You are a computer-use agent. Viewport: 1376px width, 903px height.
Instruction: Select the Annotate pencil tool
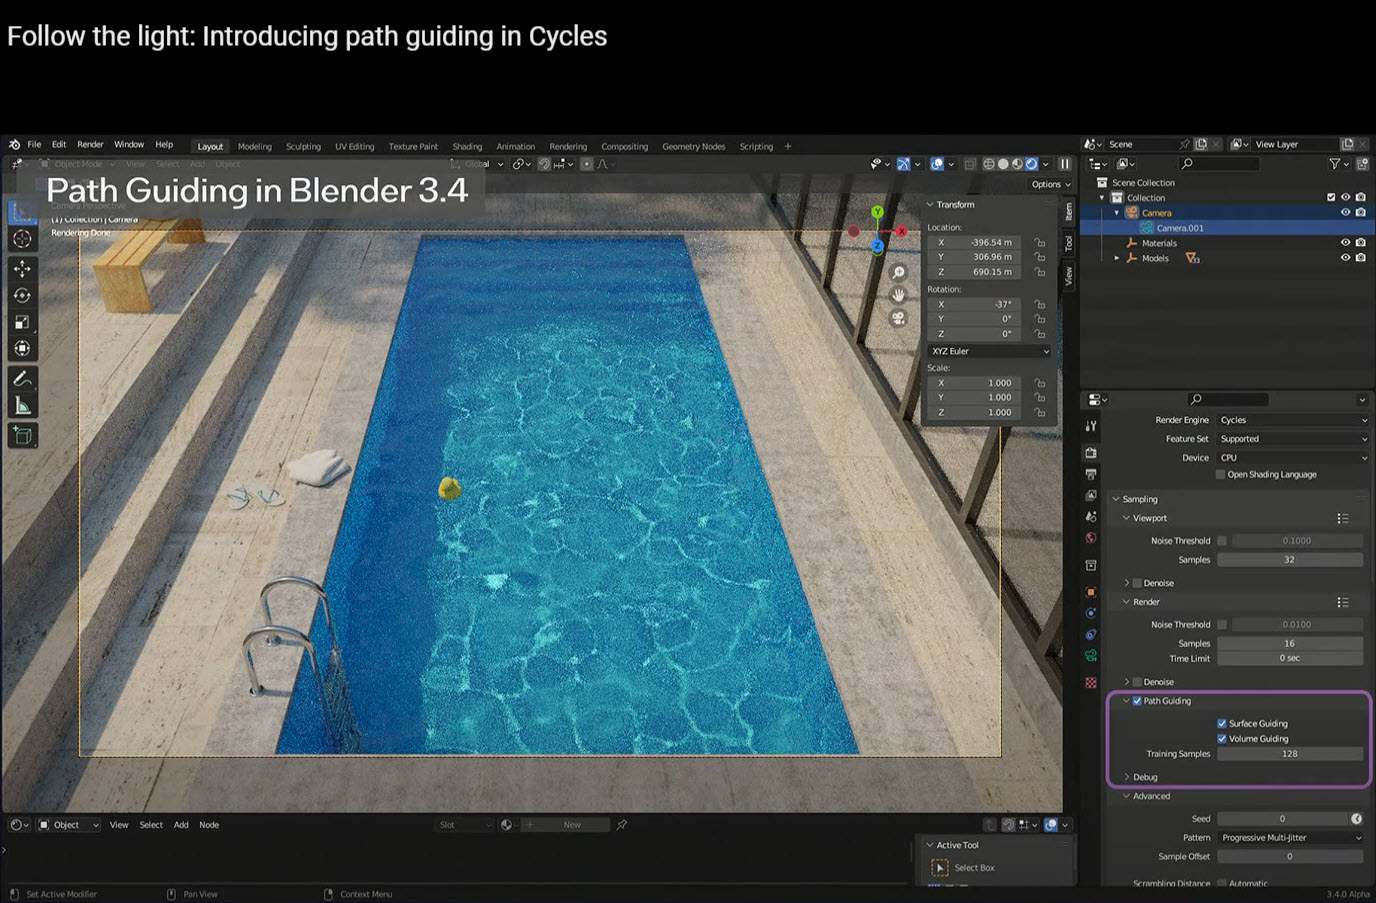22,379
